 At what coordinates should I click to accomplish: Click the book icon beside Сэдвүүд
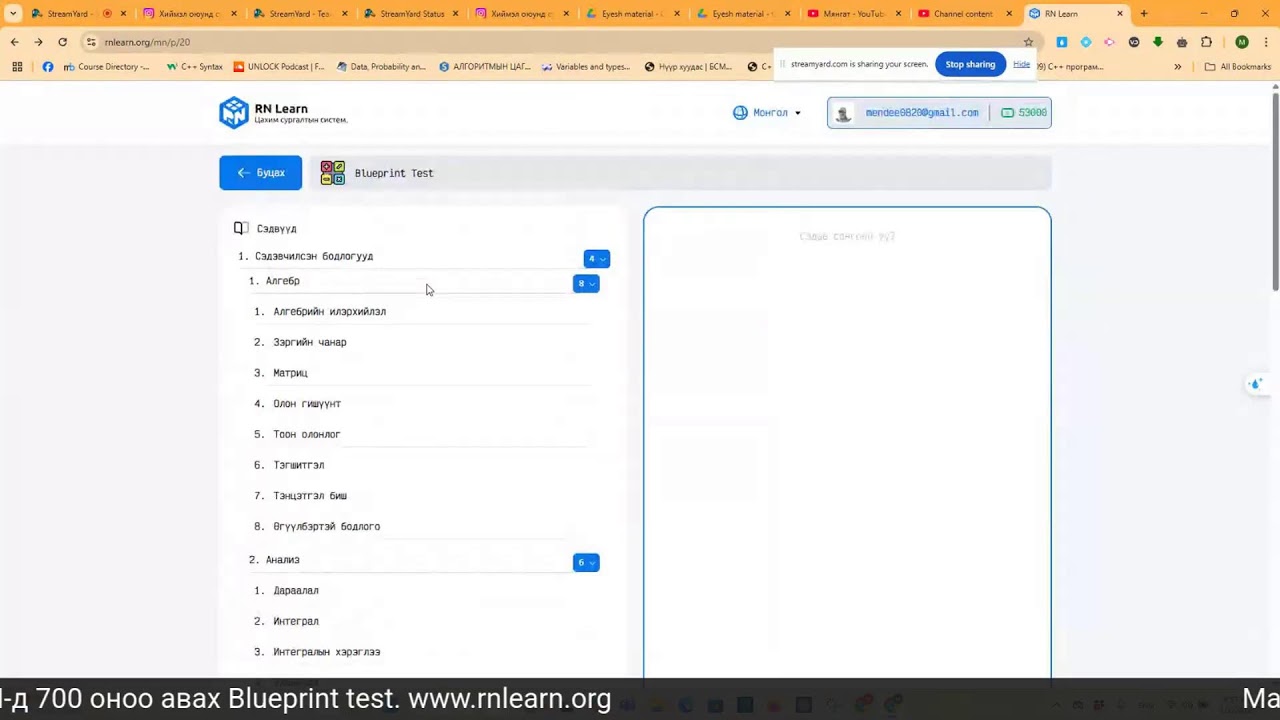point(241,228)
